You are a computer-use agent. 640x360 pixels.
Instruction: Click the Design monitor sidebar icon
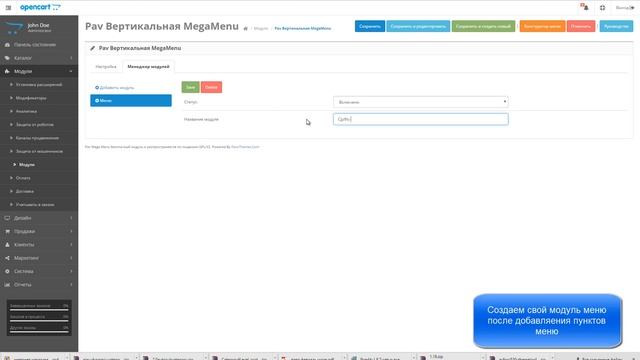click(7, 218)
